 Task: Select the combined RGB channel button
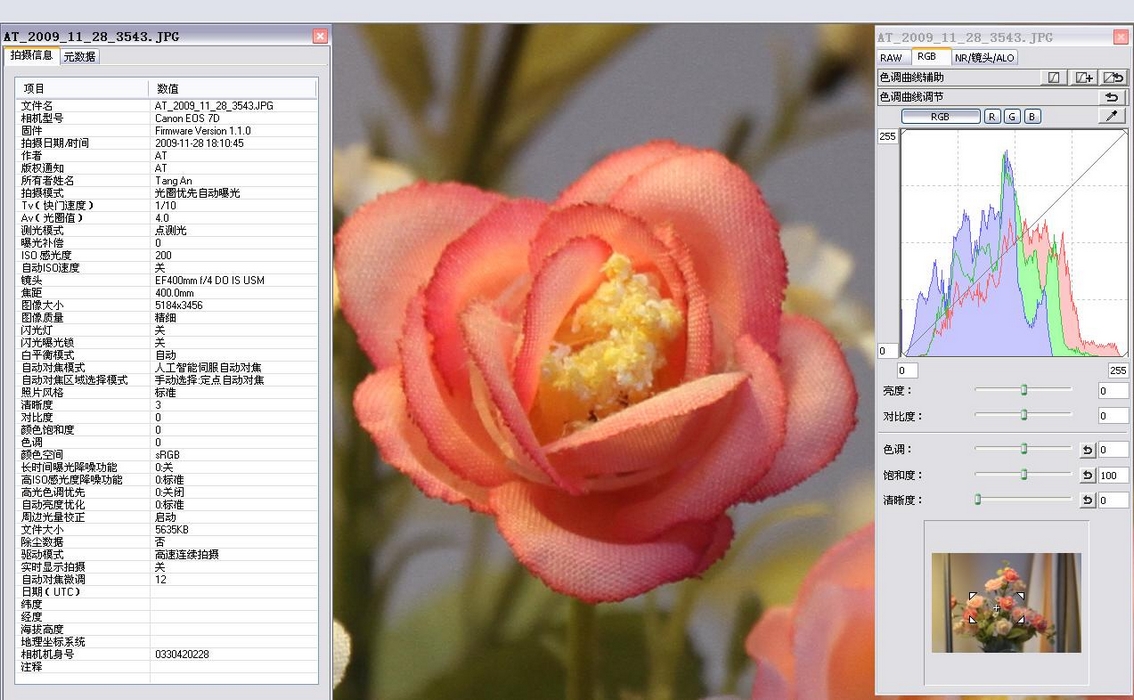pyautogui.click(x=940, y=116)
